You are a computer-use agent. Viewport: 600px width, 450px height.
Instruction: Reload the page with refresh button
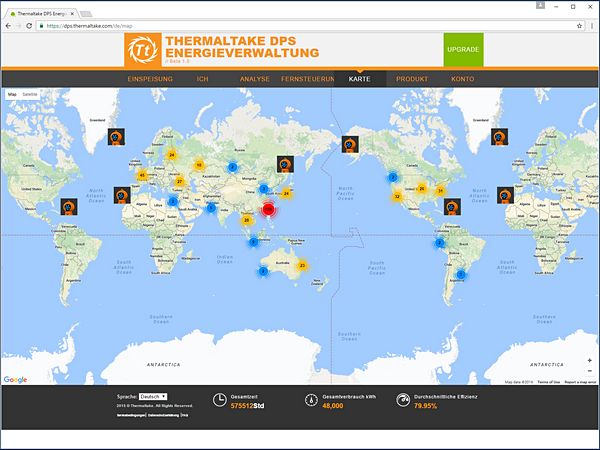coord(29,26)
